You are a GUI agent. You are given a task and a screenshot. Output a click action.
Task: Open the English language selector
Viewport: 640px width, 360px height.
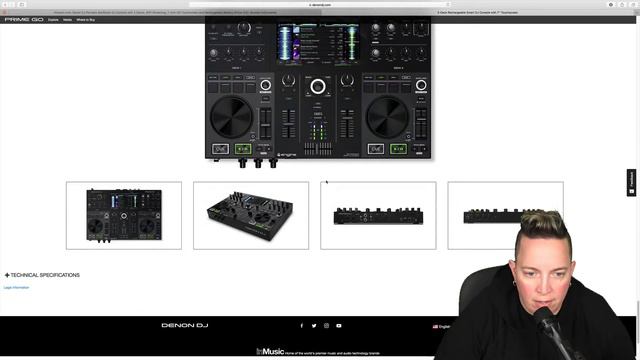click(442, 327)
